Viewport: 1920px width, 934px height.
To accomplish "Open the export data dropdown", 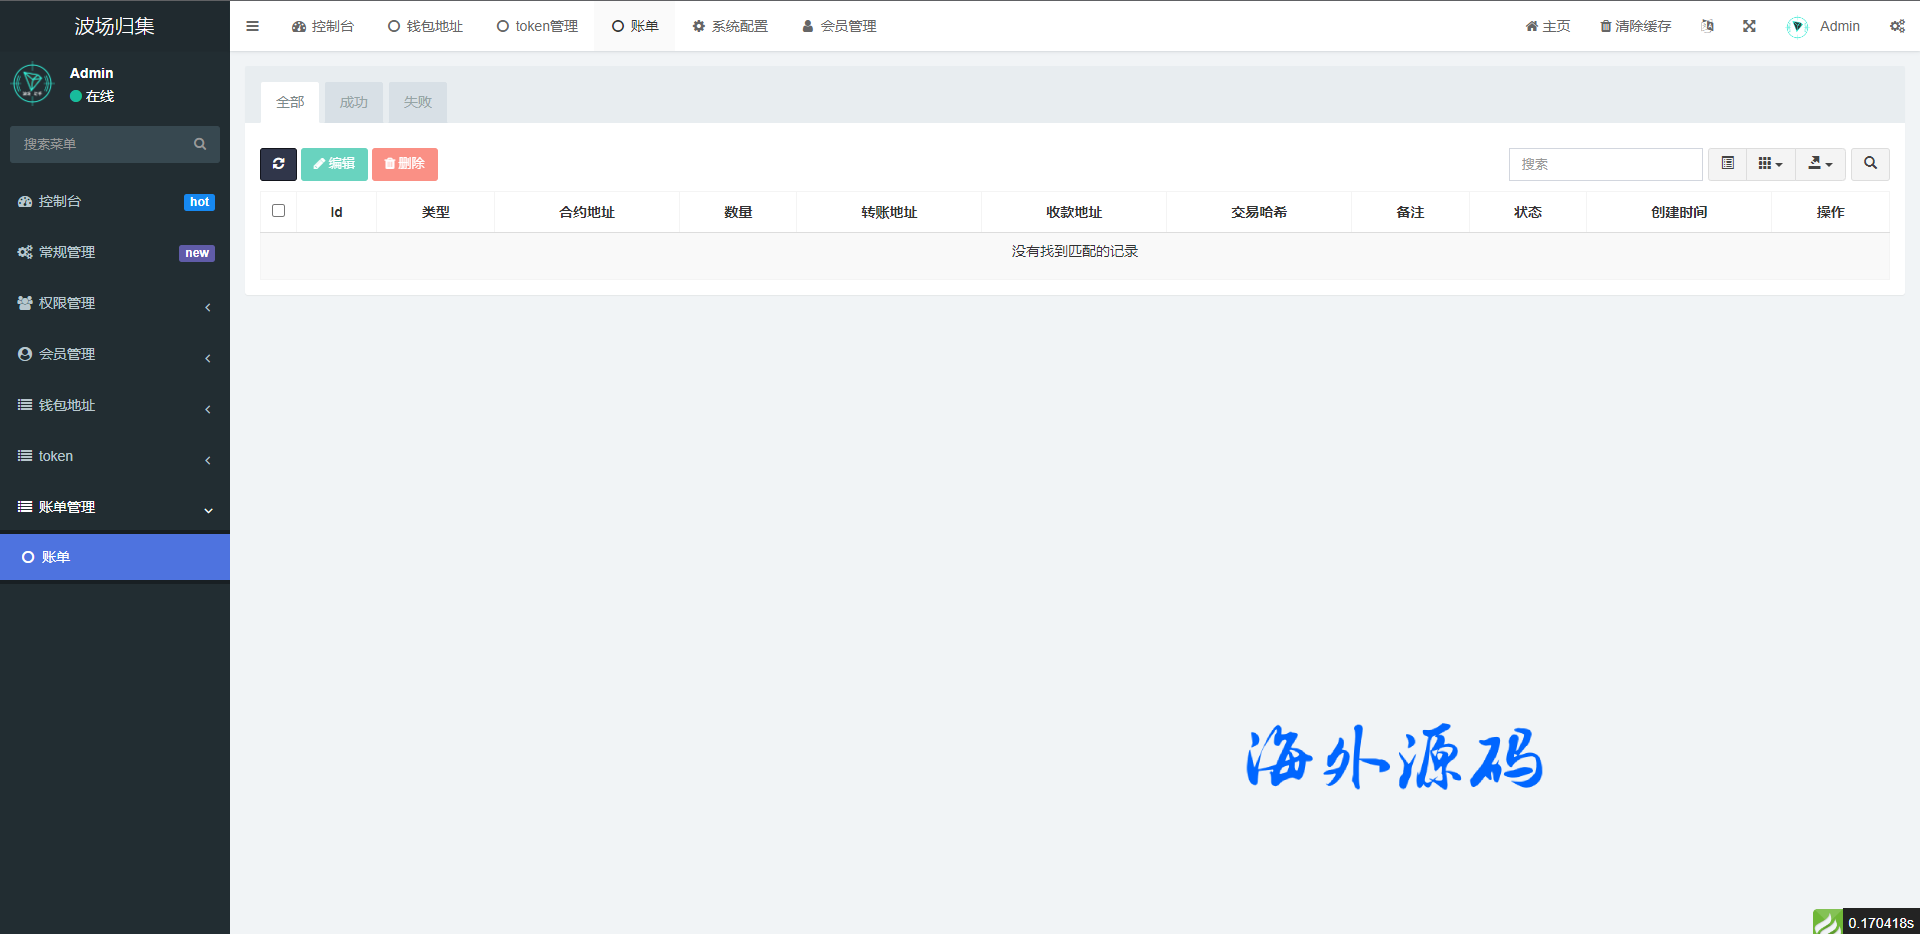I will [1820, 164].
